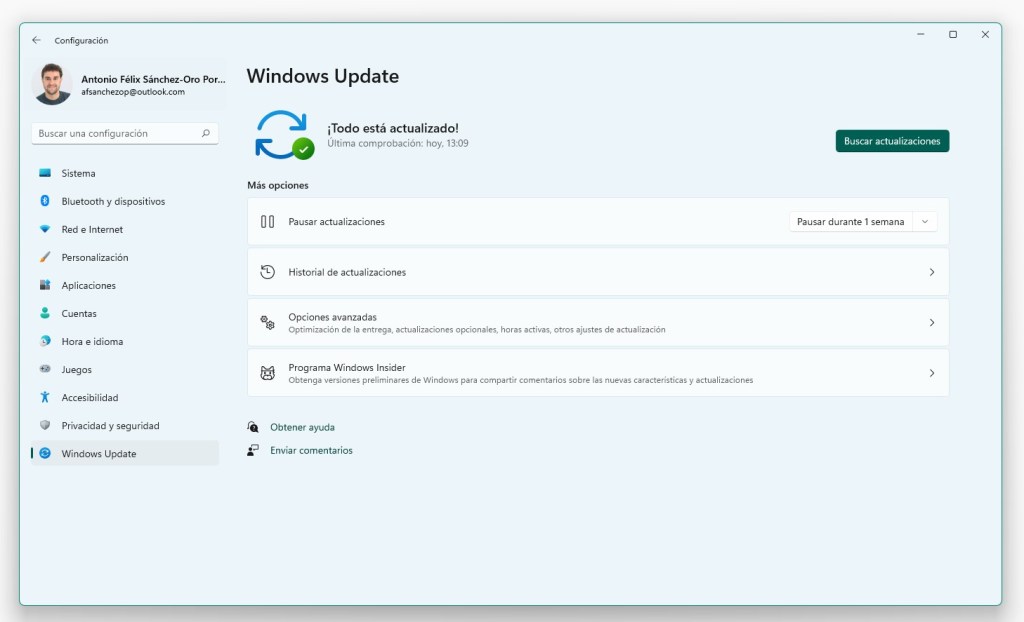This screenshot has height=622, width=1024.
Task: Open Red e Internet settings
Action: coord(92,229)
